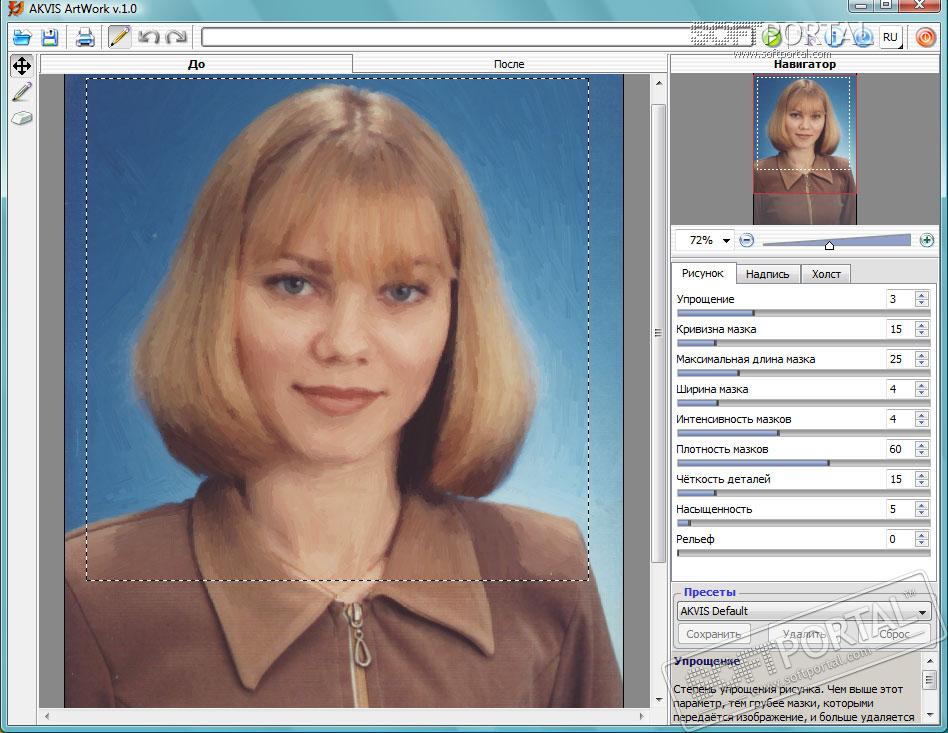Open the AKVIS Default presets dropdown

point(803,611)
